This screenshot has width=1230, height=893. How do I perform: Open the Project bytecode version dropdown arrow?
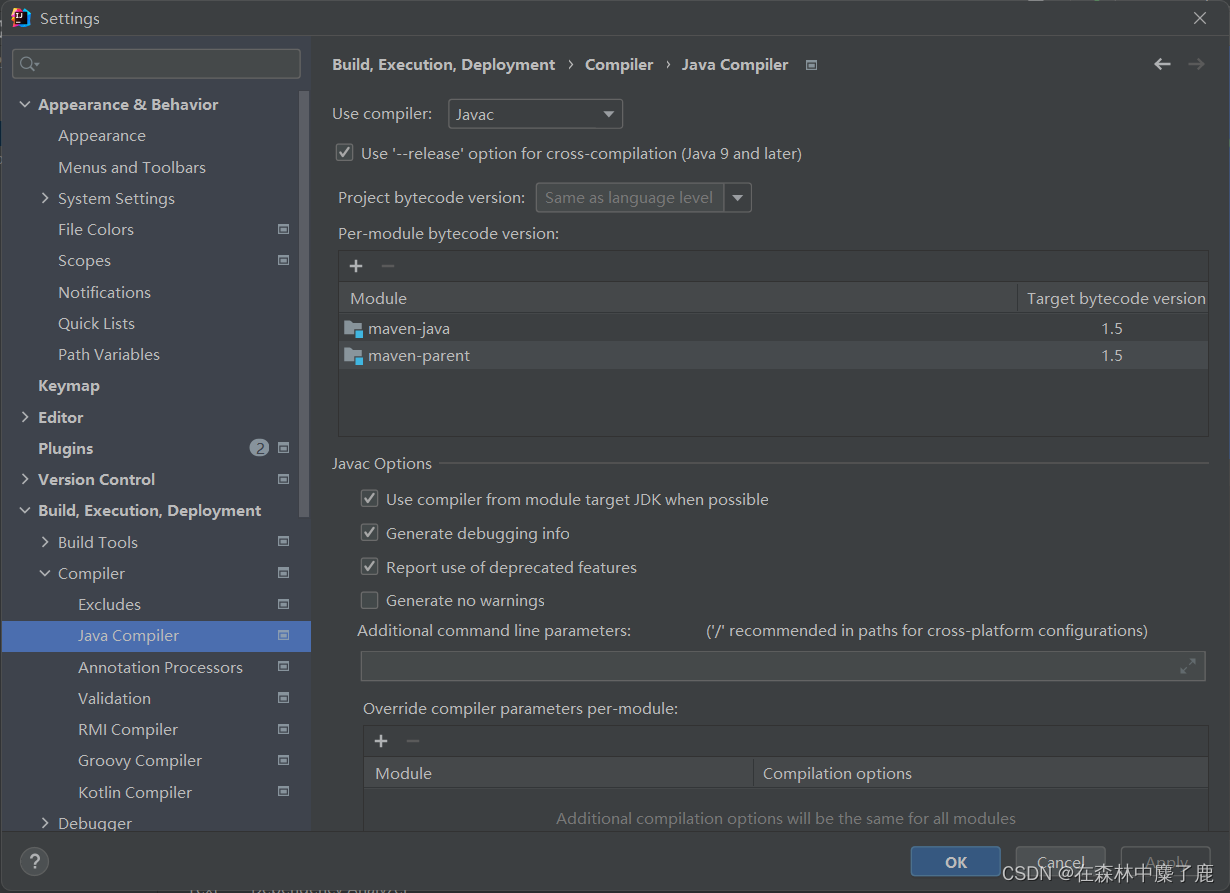[738, 198]
